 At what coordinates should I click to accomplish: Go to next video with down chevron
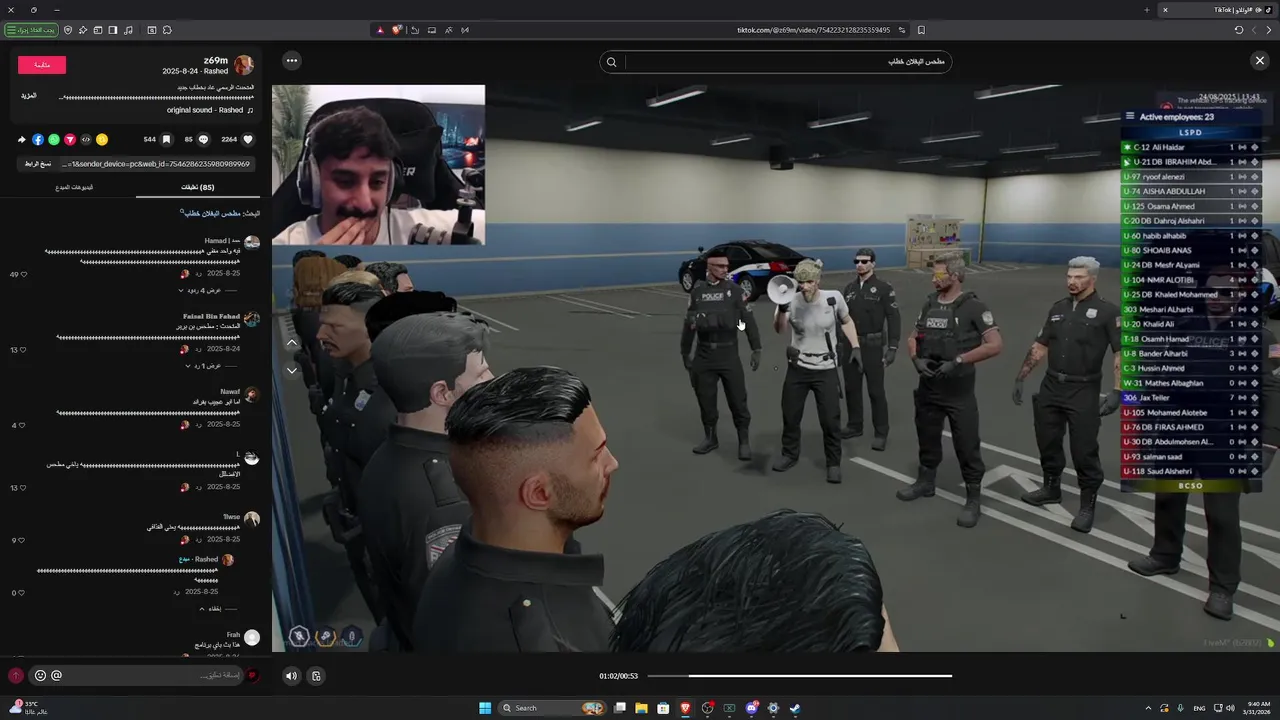pyautogui.click(x=292, y=370)
